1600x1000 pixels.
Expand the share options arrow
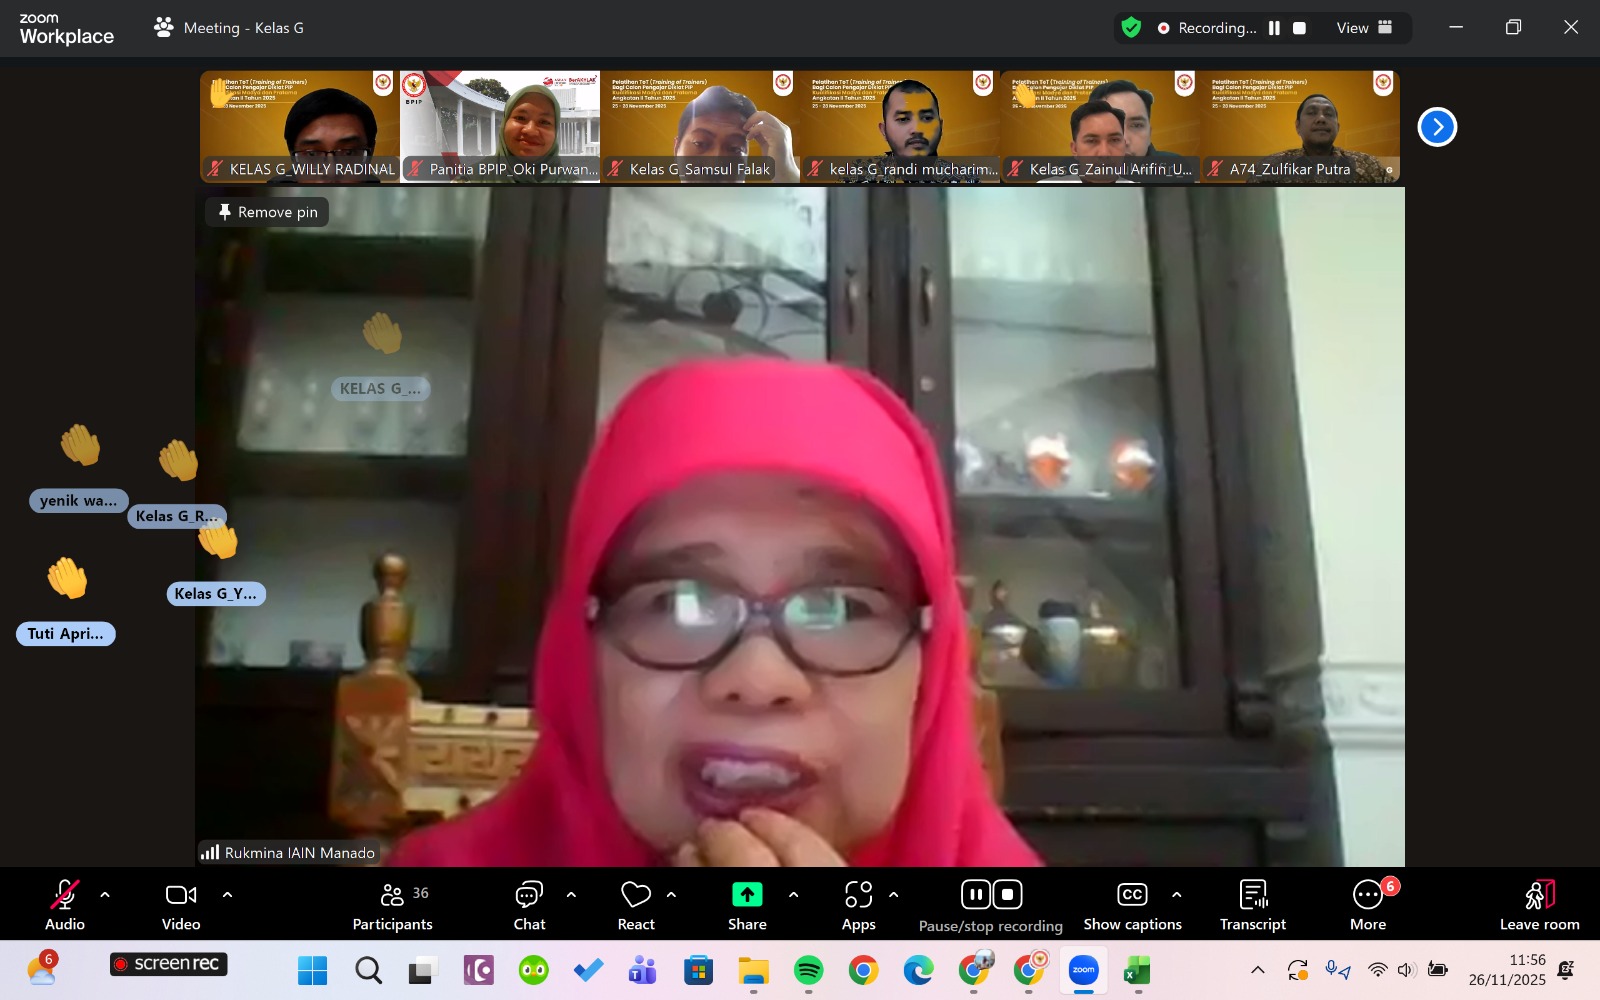794,895
